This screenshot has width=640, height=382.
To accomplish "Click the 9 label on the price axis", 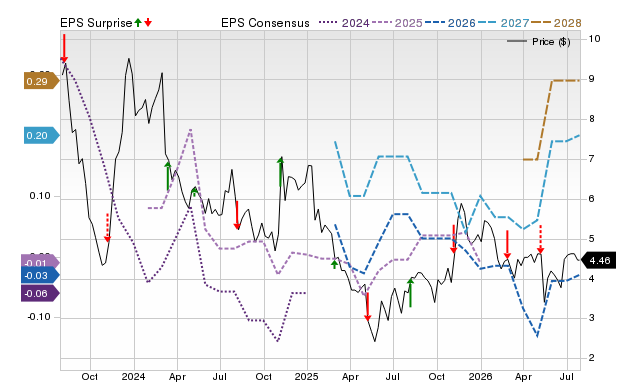I will click(x=591, y=79).
